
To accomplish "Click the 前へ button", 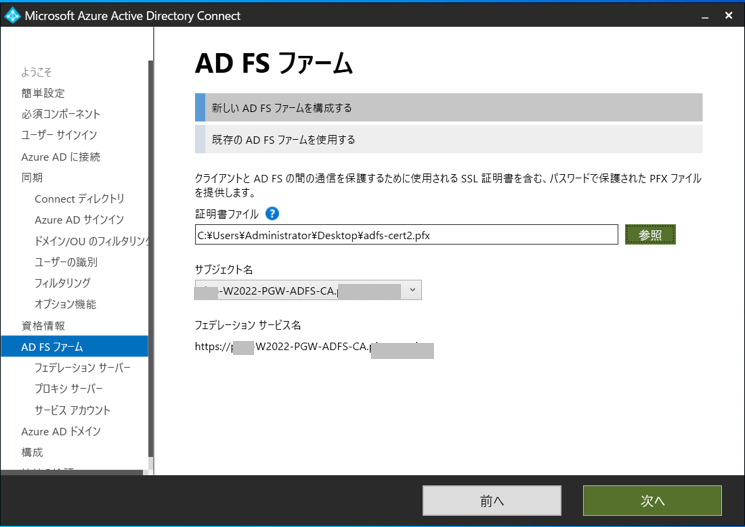I will (492, 500).
